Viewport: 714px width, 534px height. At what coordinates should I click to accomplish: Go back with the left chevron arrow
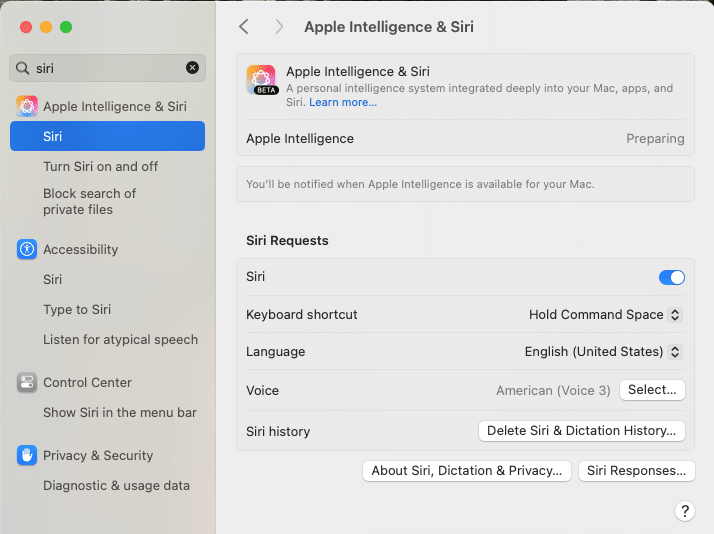click(x=244, y=26)
